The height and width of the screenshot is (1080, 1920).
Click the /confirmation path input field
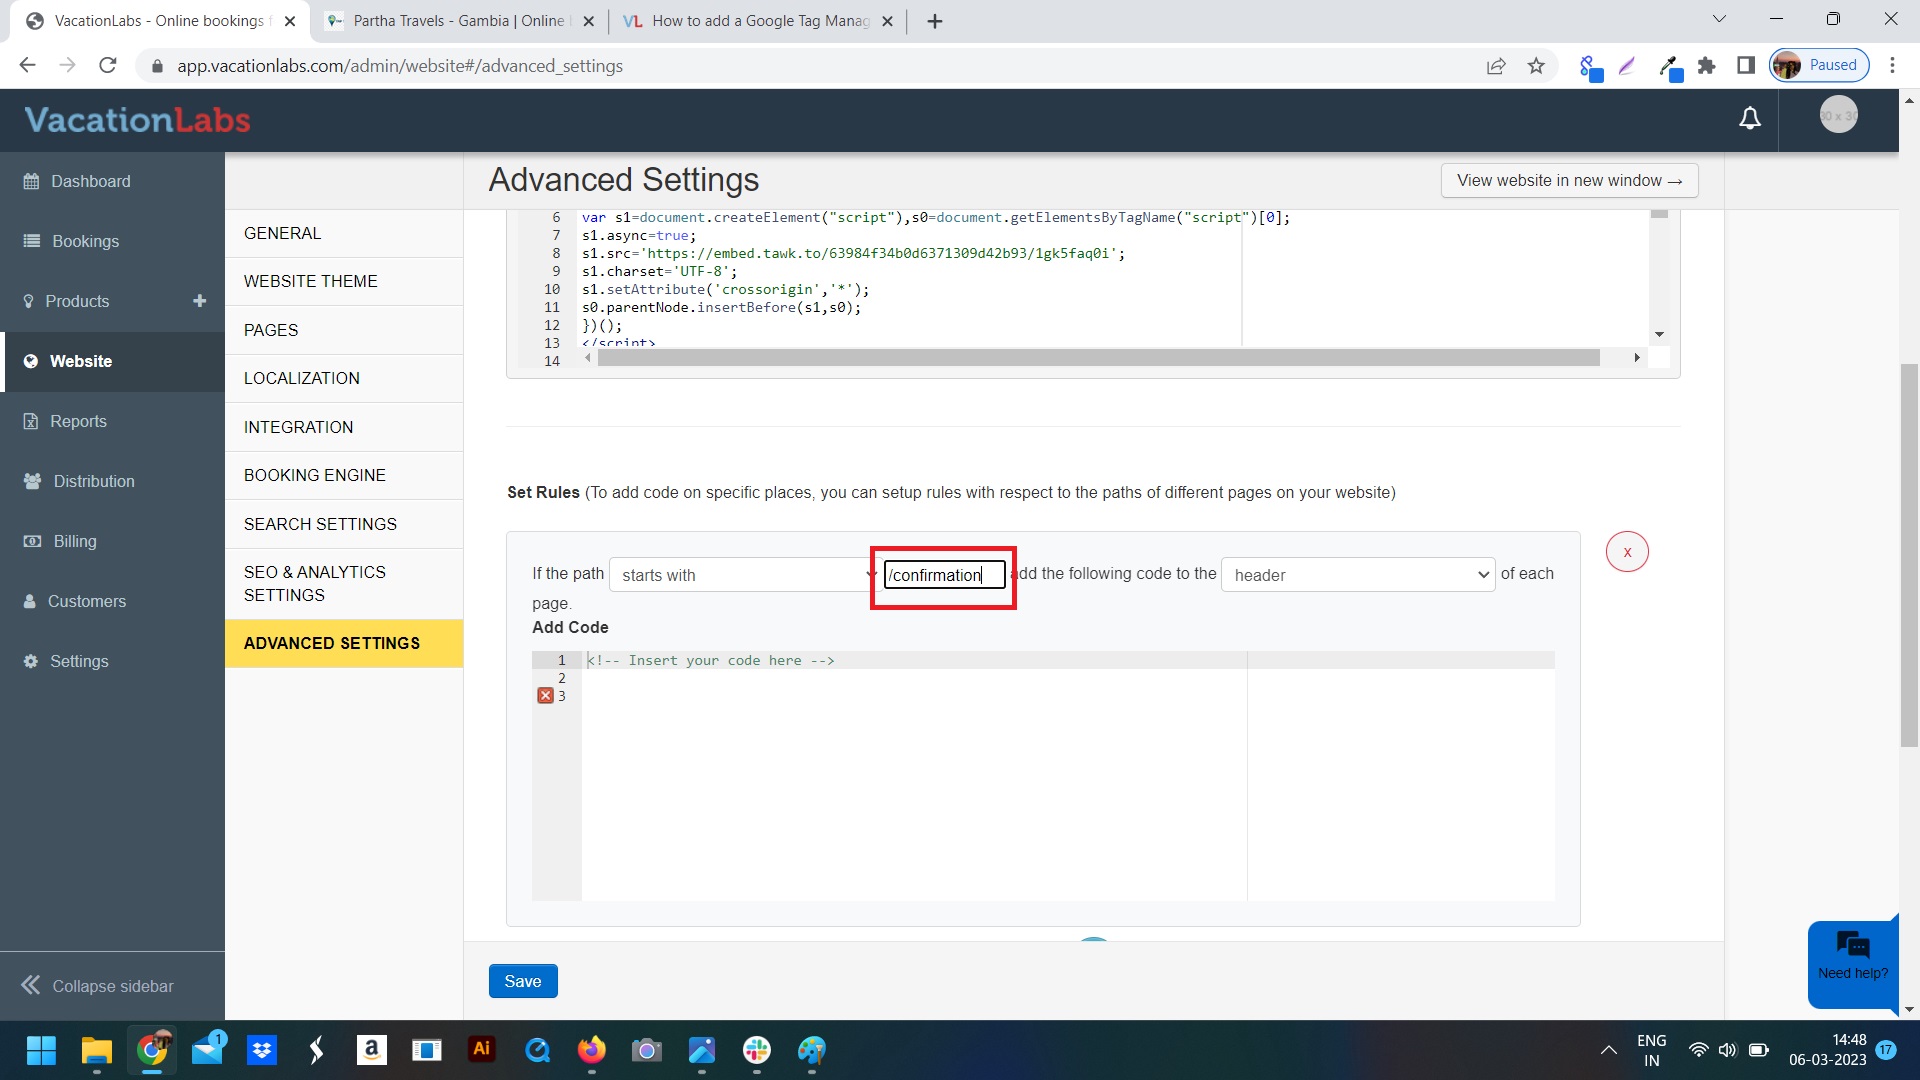pyautogui.click(x=943, y=575)
